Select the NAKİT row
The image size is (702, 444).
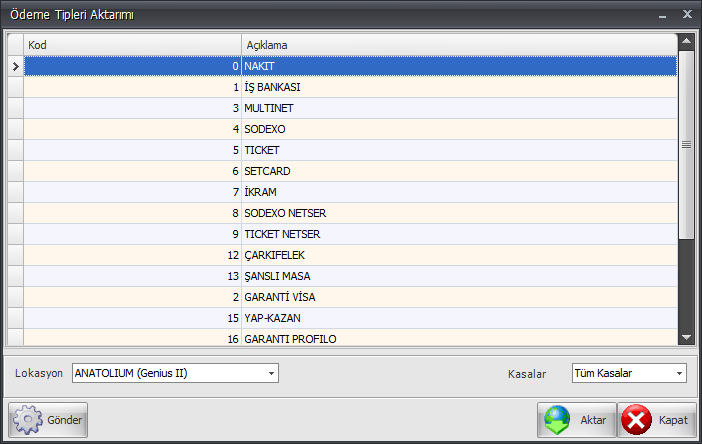[x=351, y=66]
